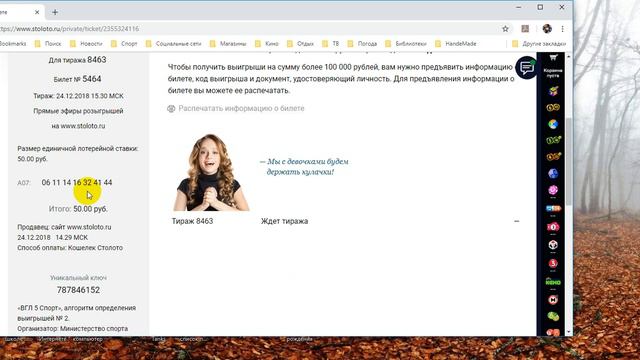Click the 'Тираж 8463' label under photo
Image resolution: width=640 pixels, height=360 pixels.
click(x=192, y=221)
